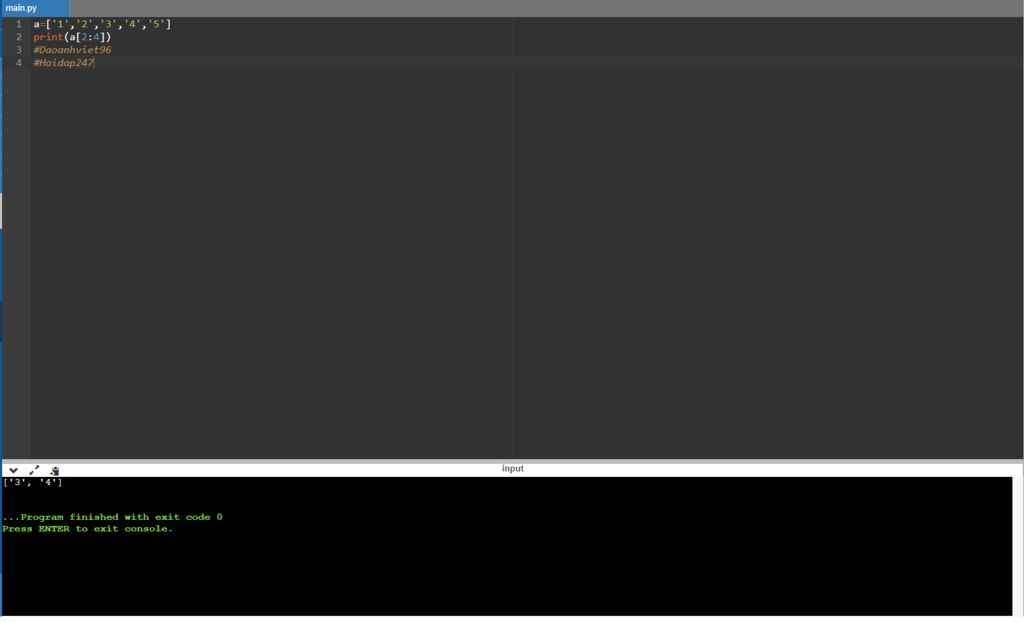
Task: Click line number 2 in the gutter
Action: coord(19,37)
